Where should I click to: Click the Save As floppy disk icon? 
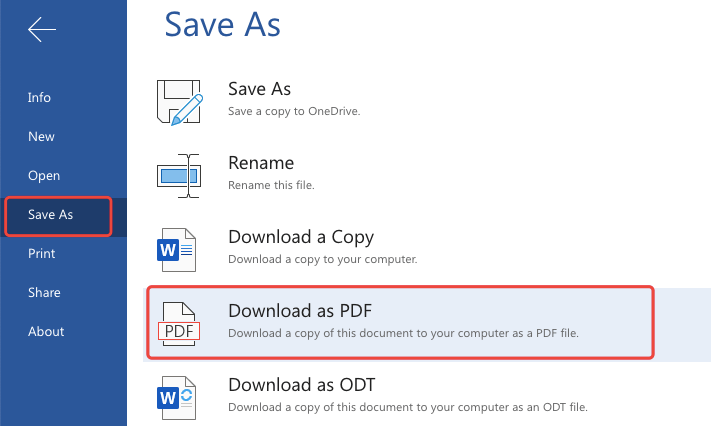pyautogui.click(x=180, y=100)
